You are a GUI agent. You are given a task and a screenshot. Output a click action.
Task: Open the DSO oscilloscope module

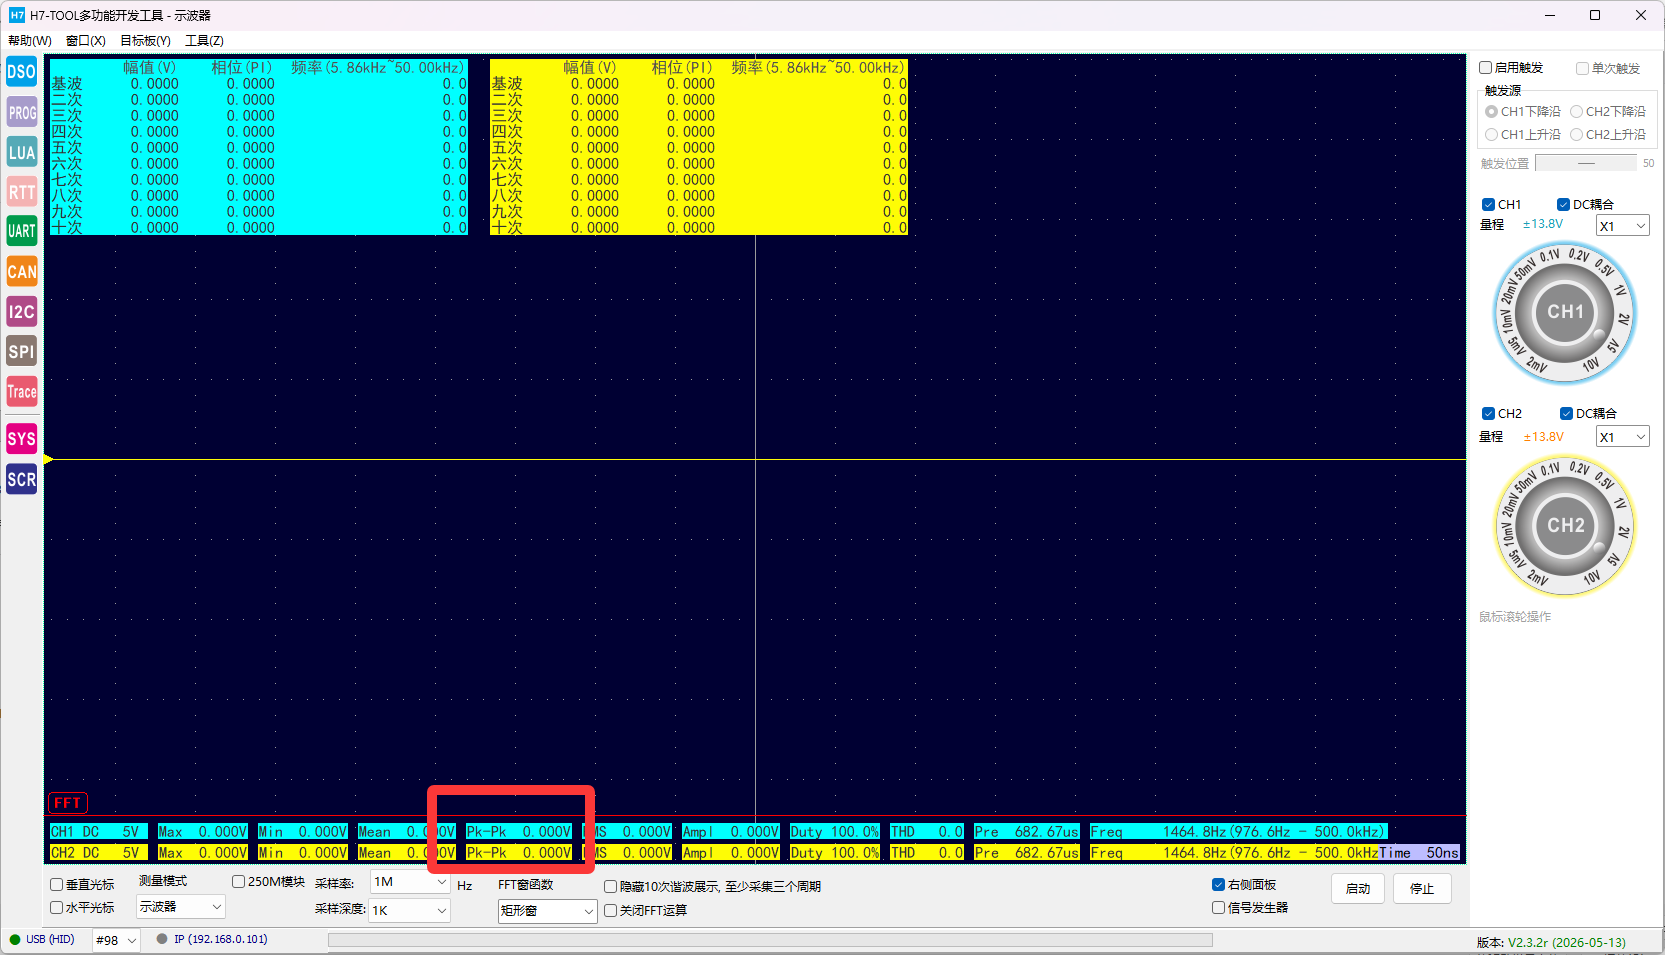(22, 72)
